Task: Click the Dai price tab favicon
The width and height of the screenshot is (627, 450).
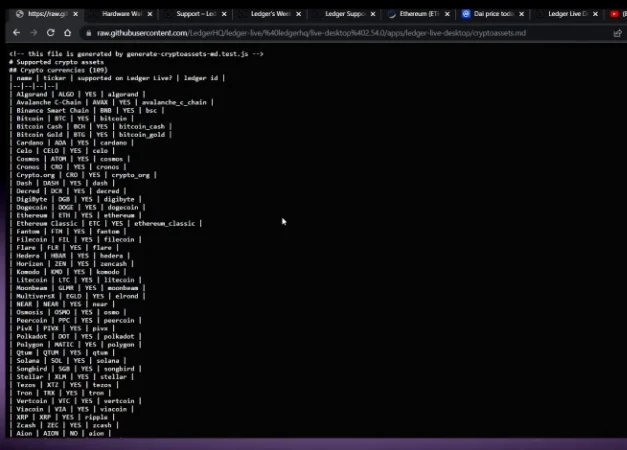Action: [466, 14]
